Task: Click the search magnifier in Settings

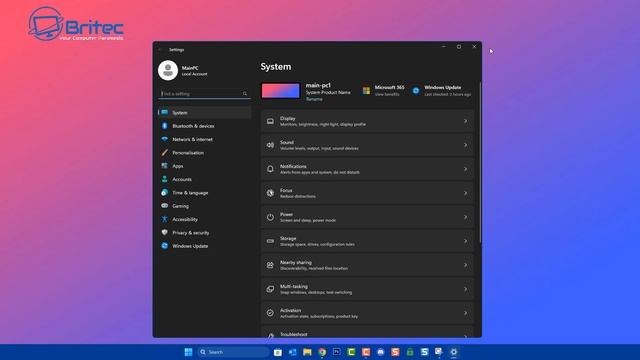Action: coord(245,93)
